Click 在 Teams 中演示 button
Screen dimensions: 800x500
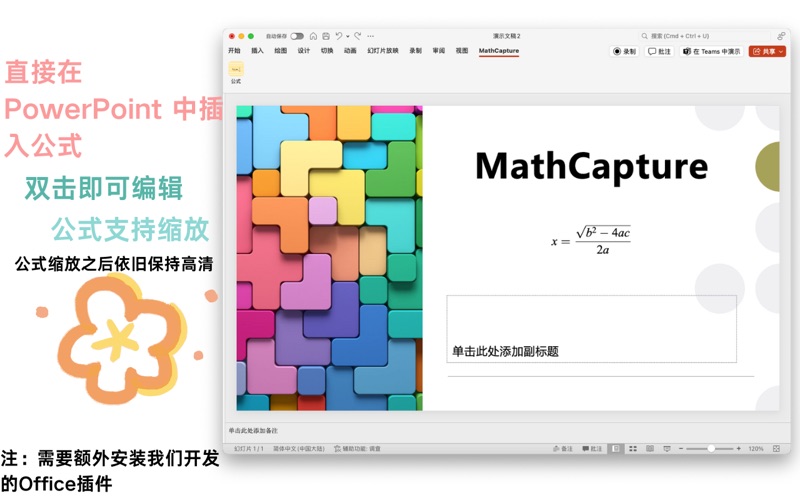(711, 51)
